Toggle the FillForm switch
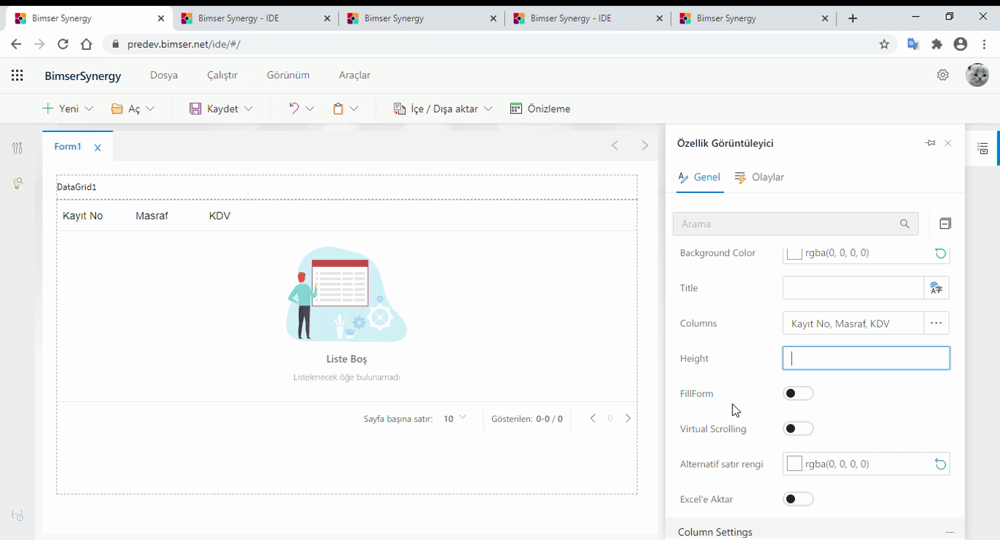Screen dimensions: 1000x540 pos(798,393)
